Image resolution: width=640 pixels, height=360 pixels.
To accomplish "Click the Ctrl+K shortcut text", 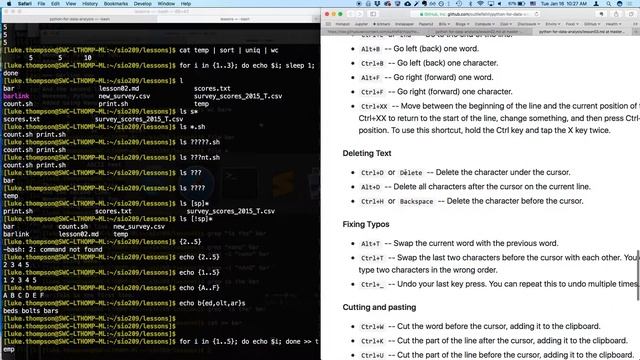I will (x=372, y=341).
